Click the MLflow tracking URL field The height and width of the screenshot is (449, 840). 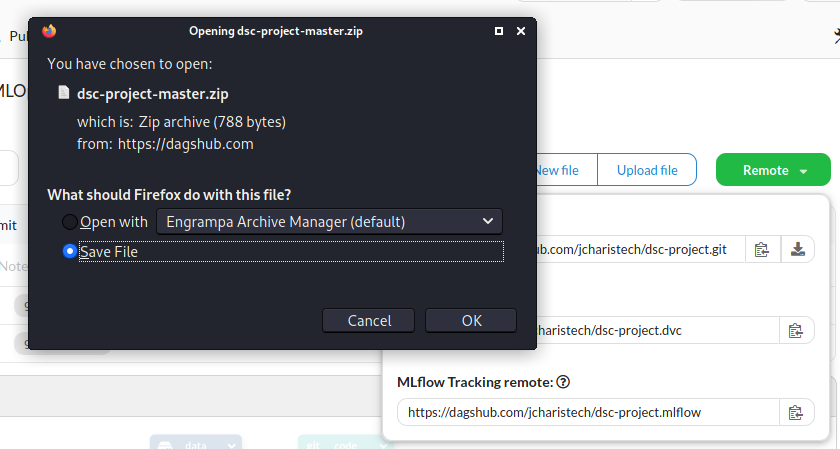point(588,413)
